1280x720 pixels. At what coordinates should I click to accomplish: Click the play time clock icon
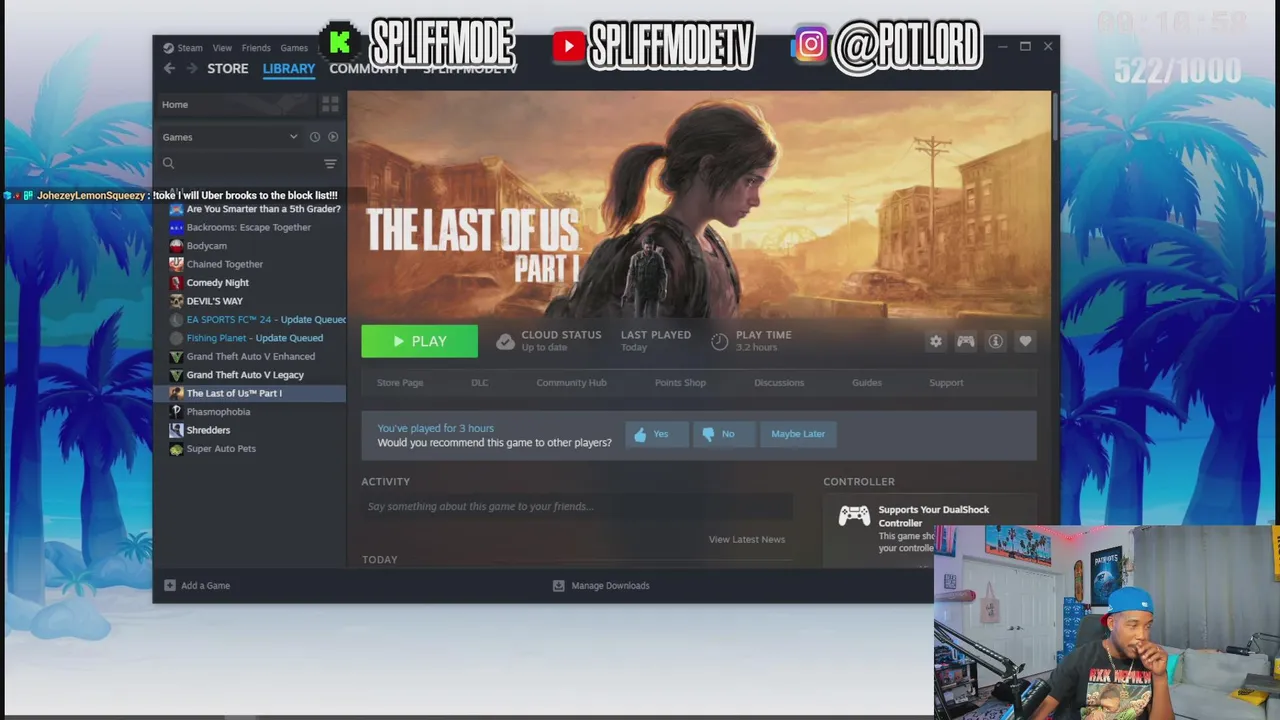click(719, 342)
